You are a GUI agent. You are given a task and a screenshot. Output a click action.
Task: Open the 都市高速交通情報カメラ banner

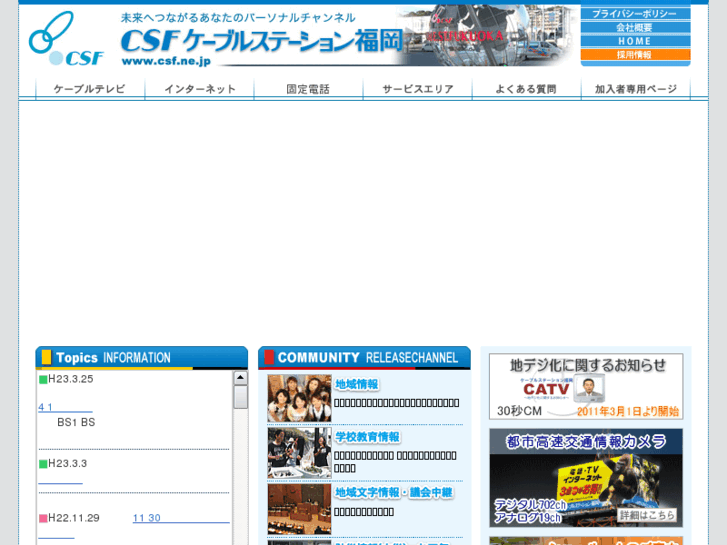[x=586, y=478]
